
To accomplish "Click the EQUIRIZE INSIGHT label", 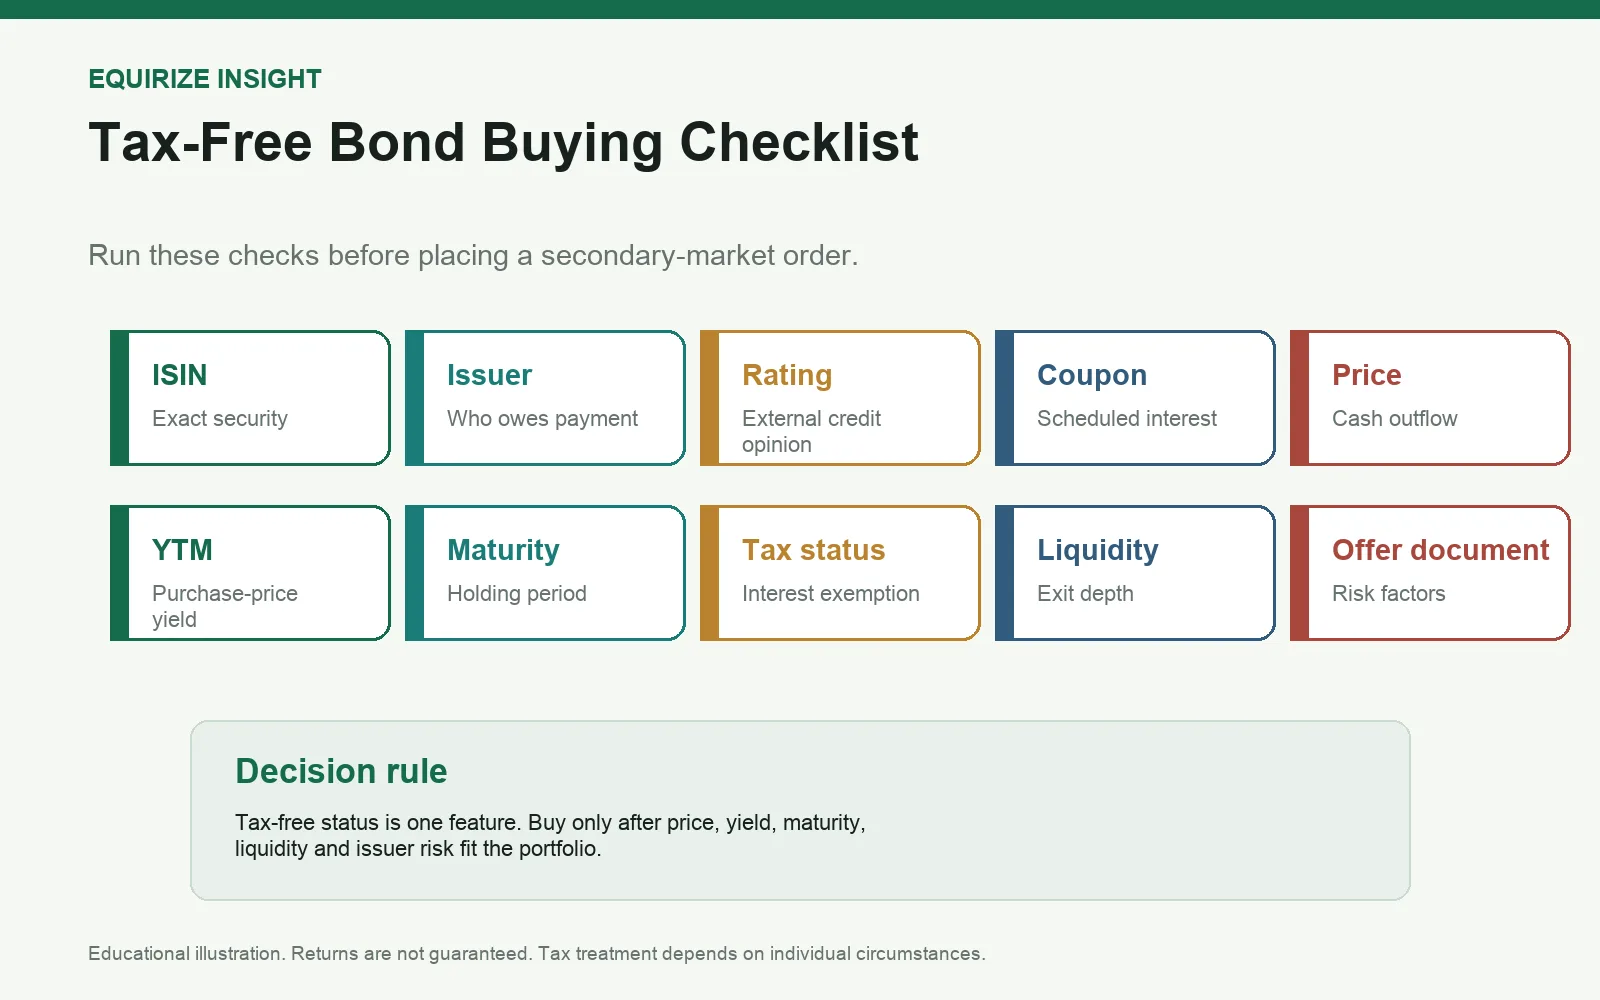I will click(x=205, y=79).
